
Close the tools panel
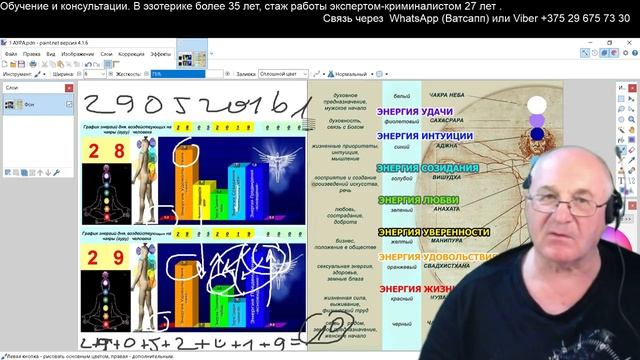click(632, 88)
